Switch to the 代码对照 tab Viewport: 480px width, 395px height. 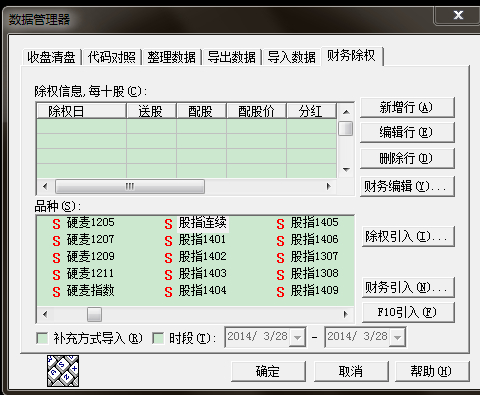pos(112,57)
